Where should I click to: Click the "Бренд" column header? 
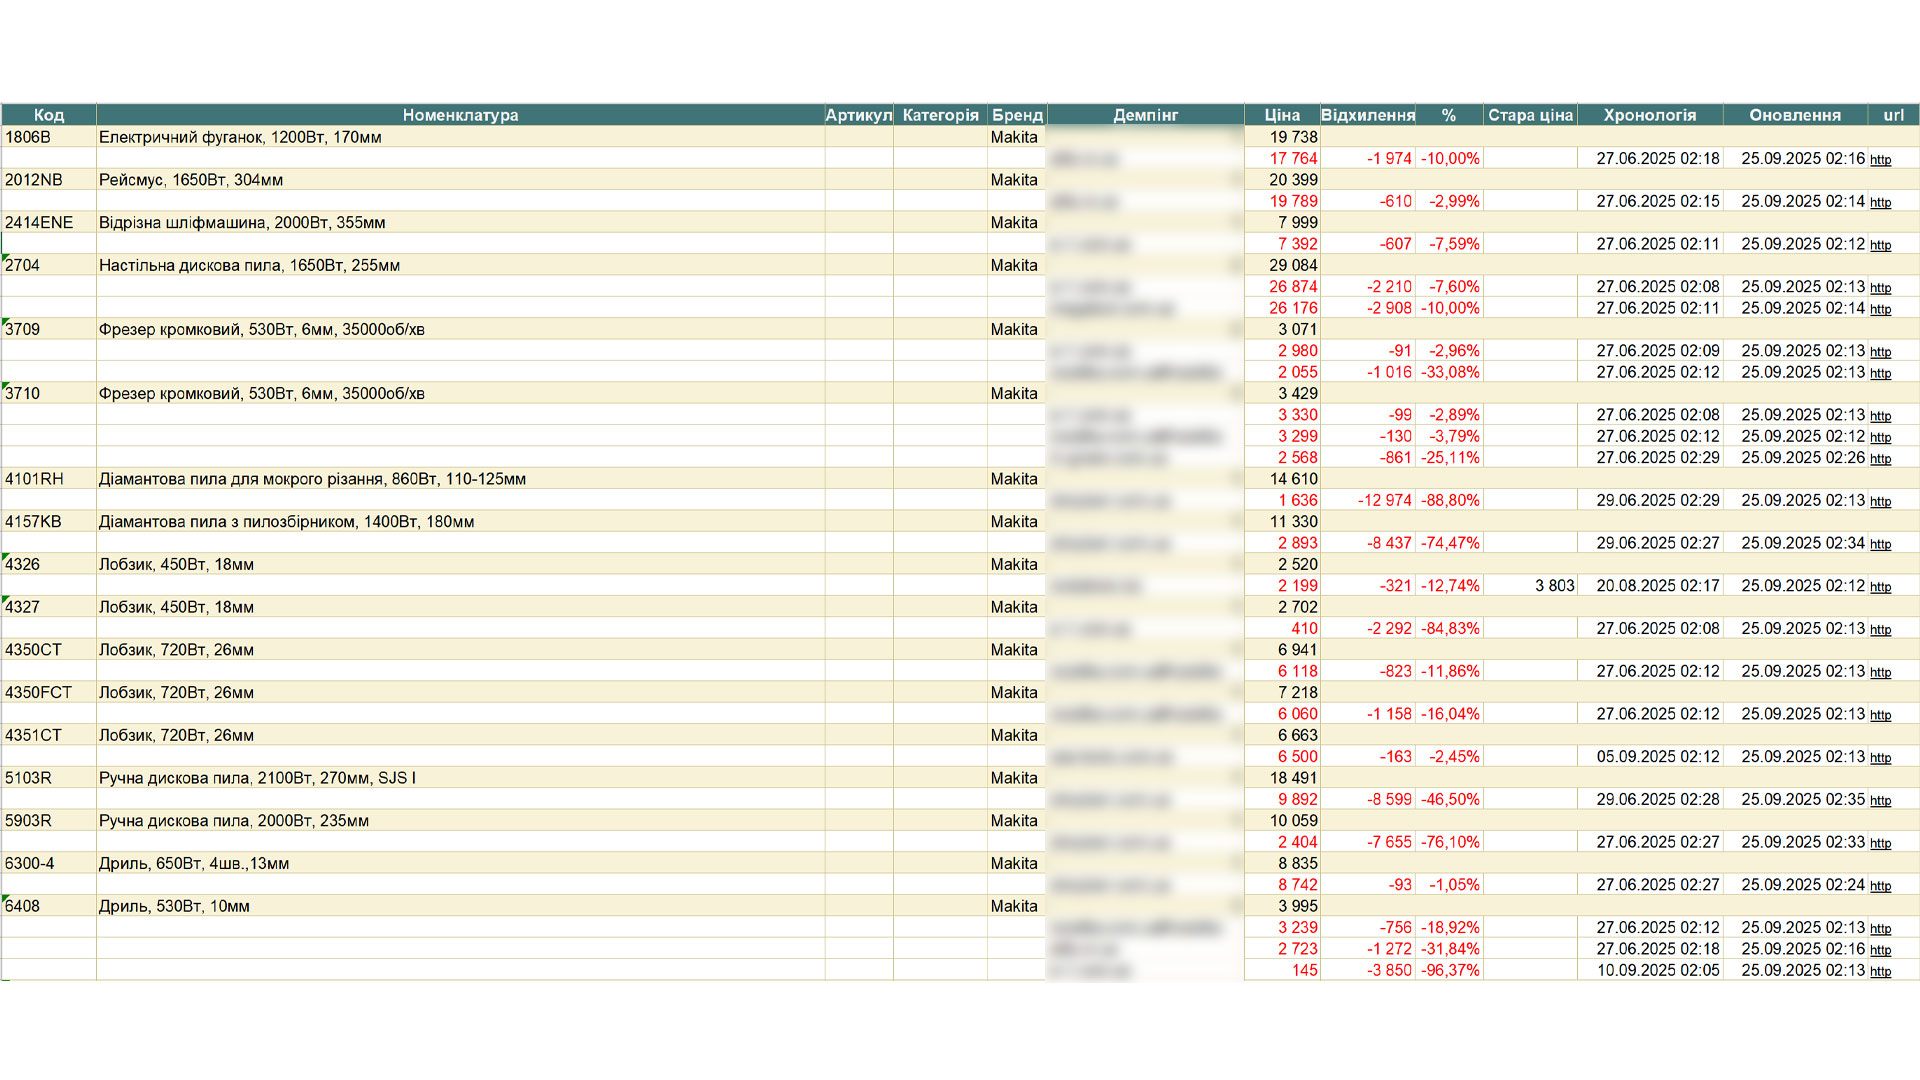tap(1017, 115)
